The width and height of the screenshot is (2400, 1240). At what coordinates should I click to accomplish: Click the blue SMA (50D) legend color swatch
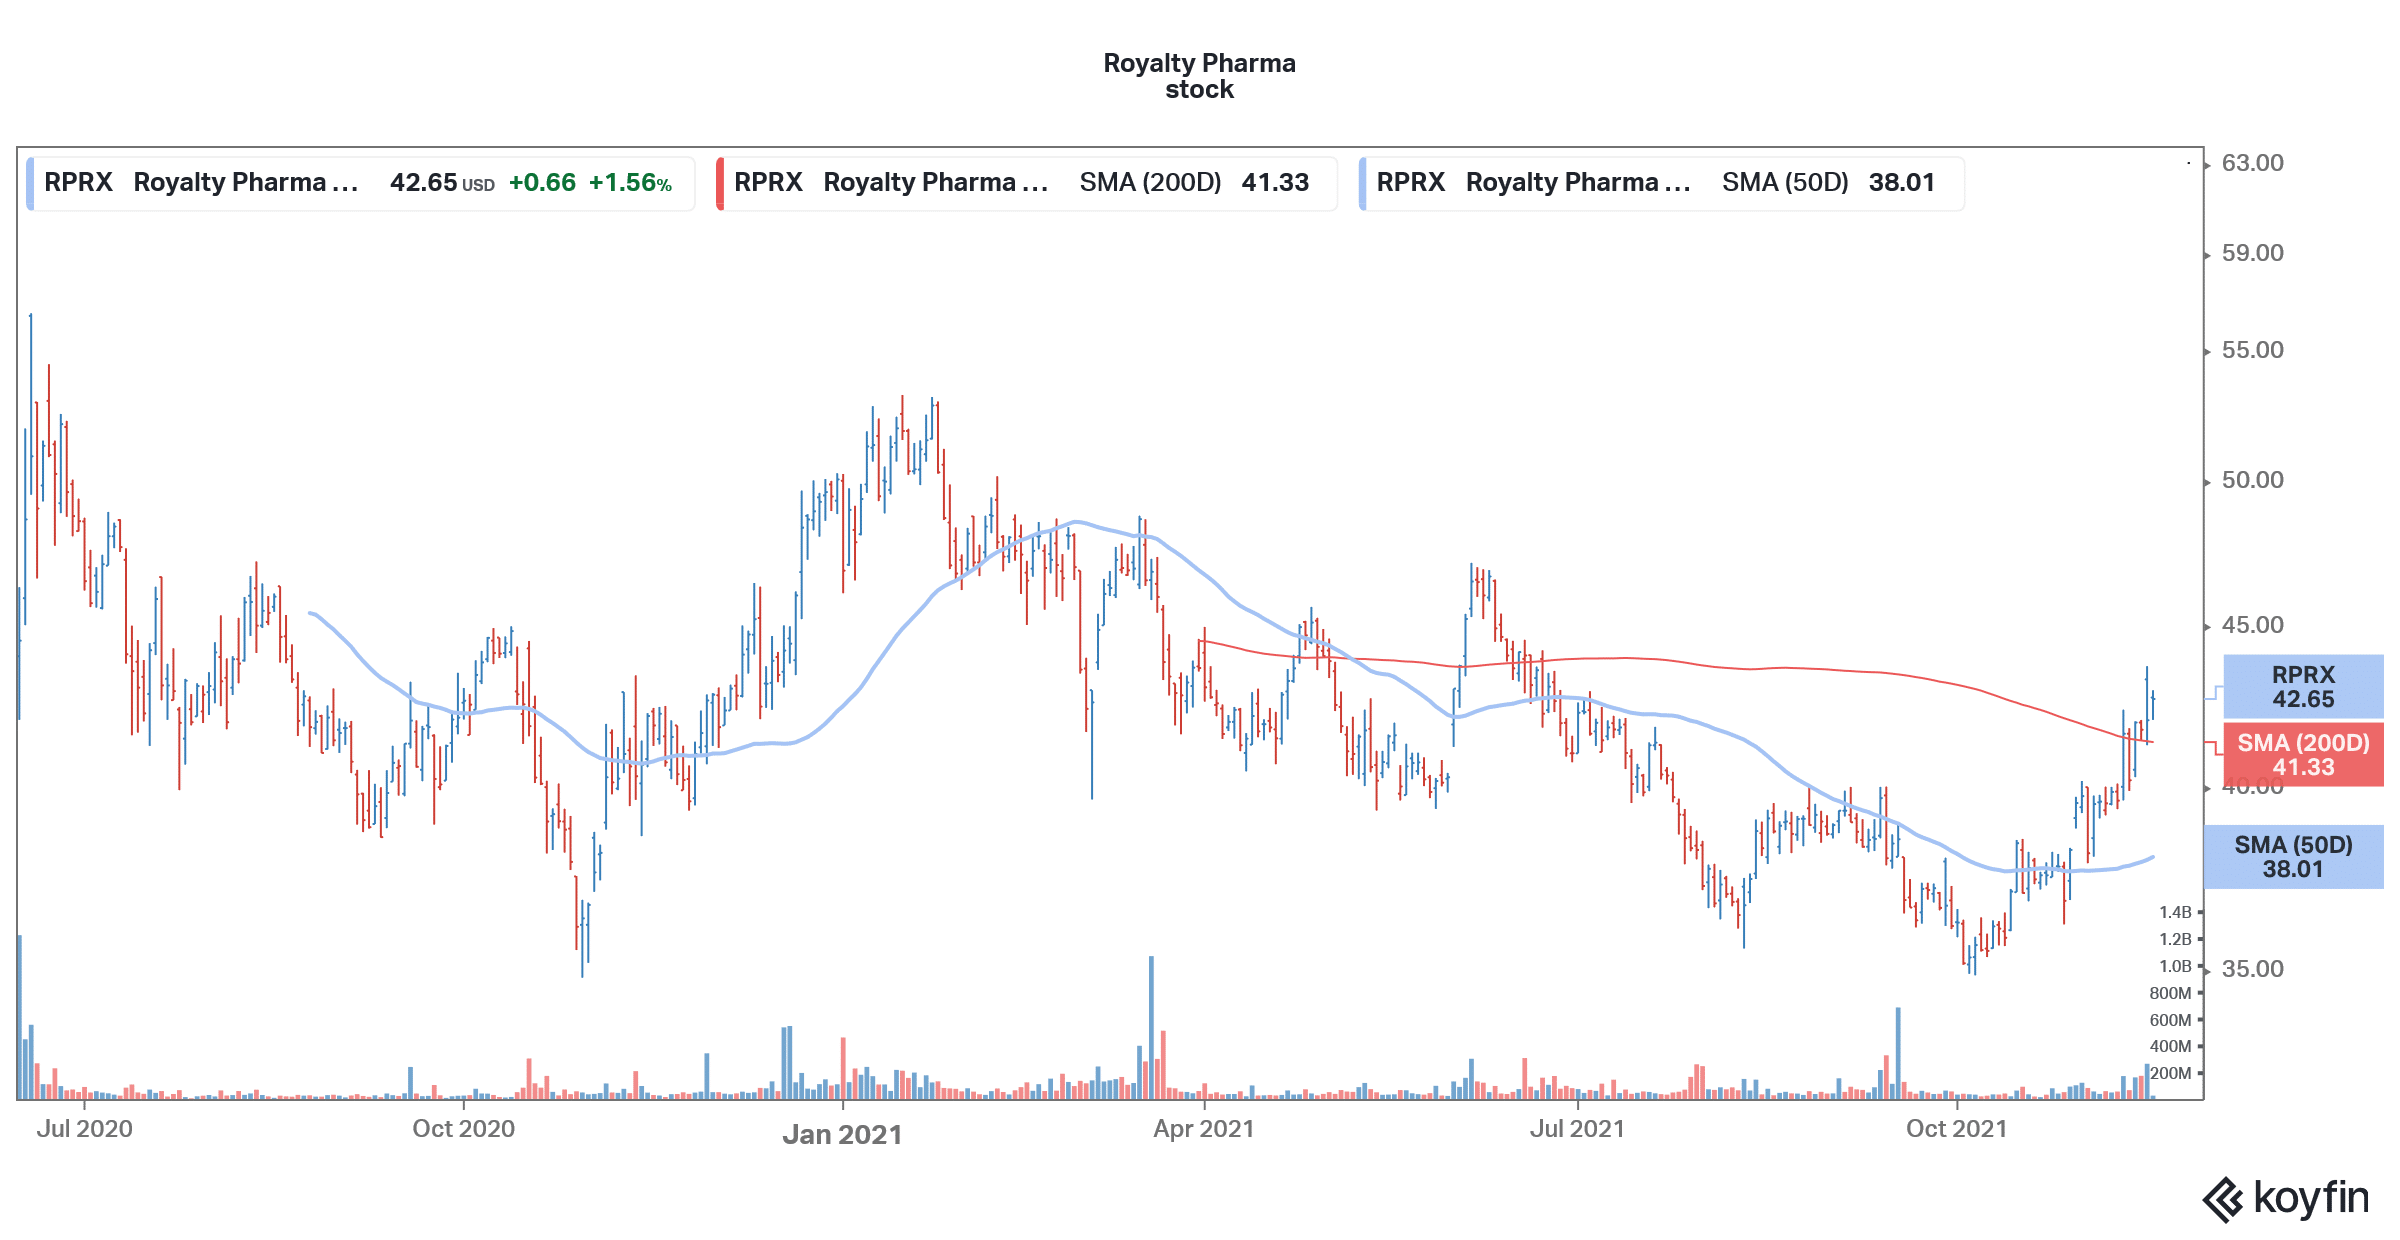point(1363,183)
